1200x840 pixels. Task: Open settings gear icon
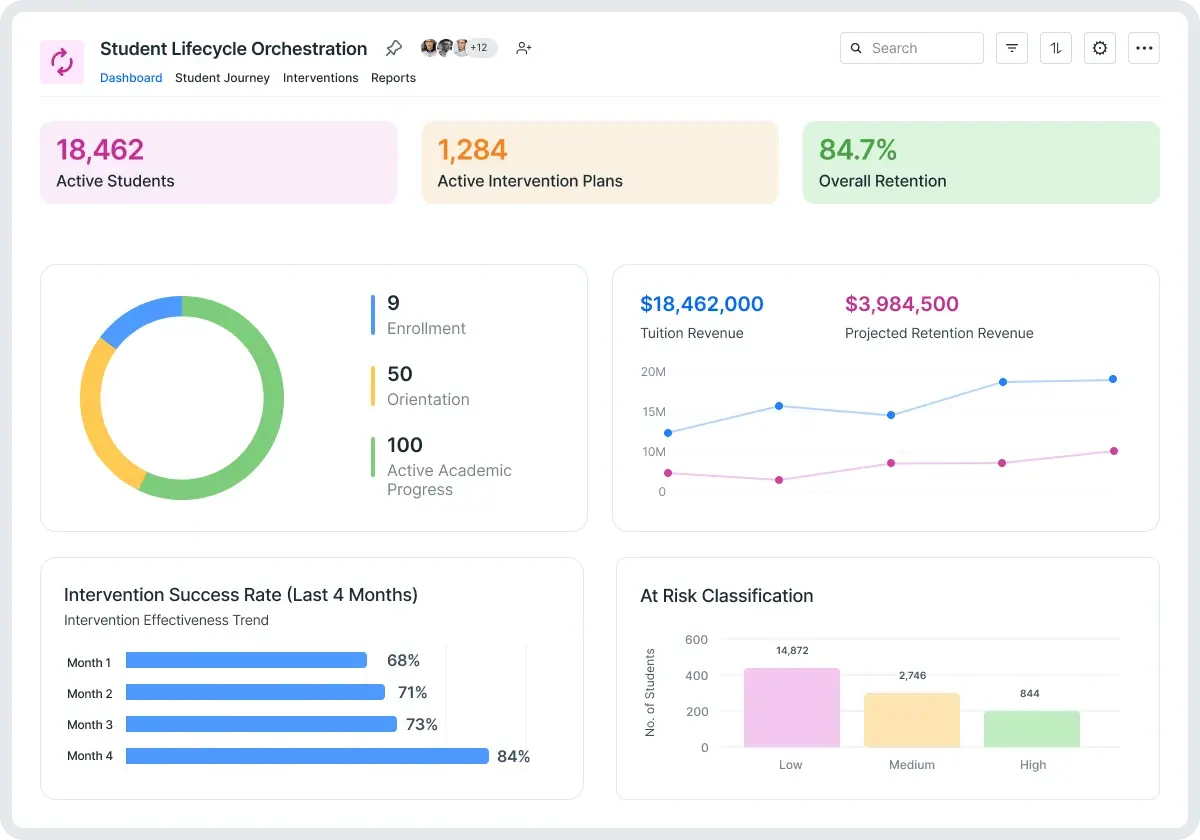click(x=1100, y=48)
